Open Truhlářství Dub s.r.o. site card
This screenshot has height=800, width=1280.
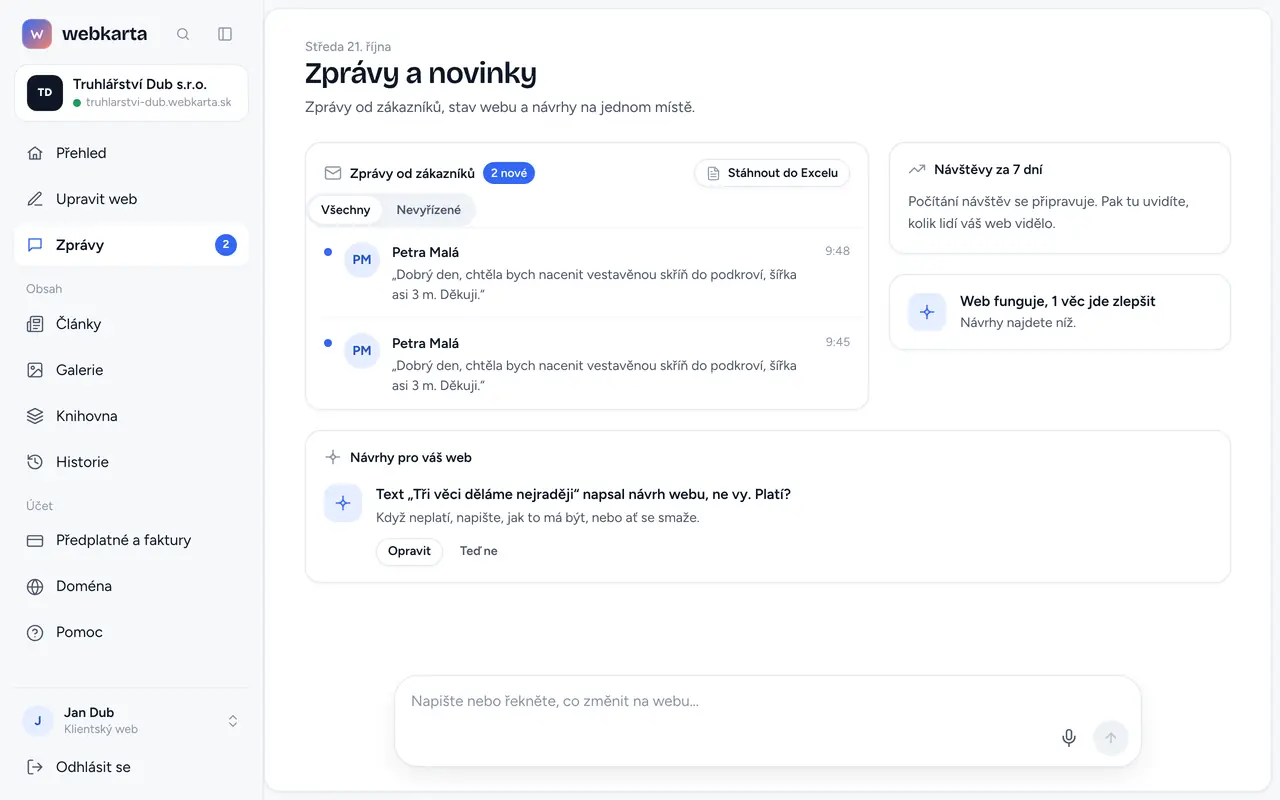pyautogui.click(x=131, y=93)
